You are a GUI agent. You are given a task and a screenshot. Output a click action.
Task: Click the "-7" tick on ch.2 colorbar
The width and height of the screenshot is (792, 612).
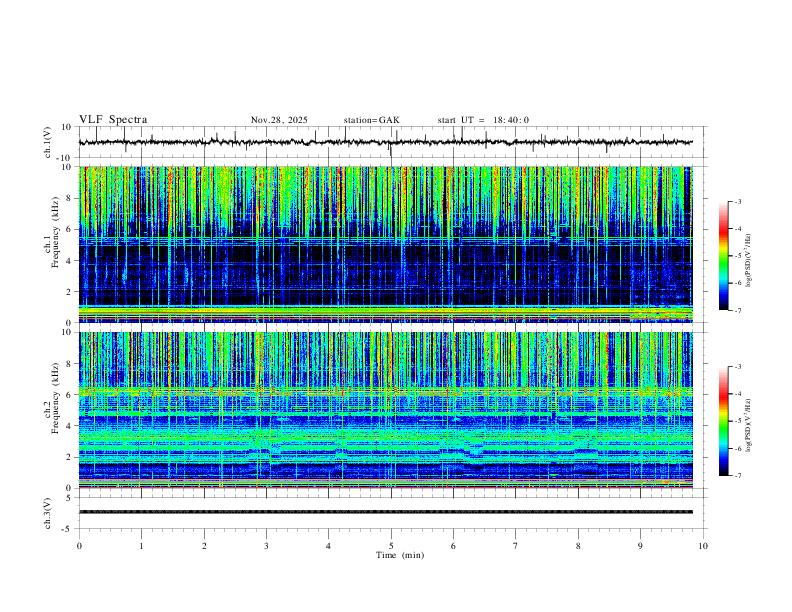[x=737, y=476]
